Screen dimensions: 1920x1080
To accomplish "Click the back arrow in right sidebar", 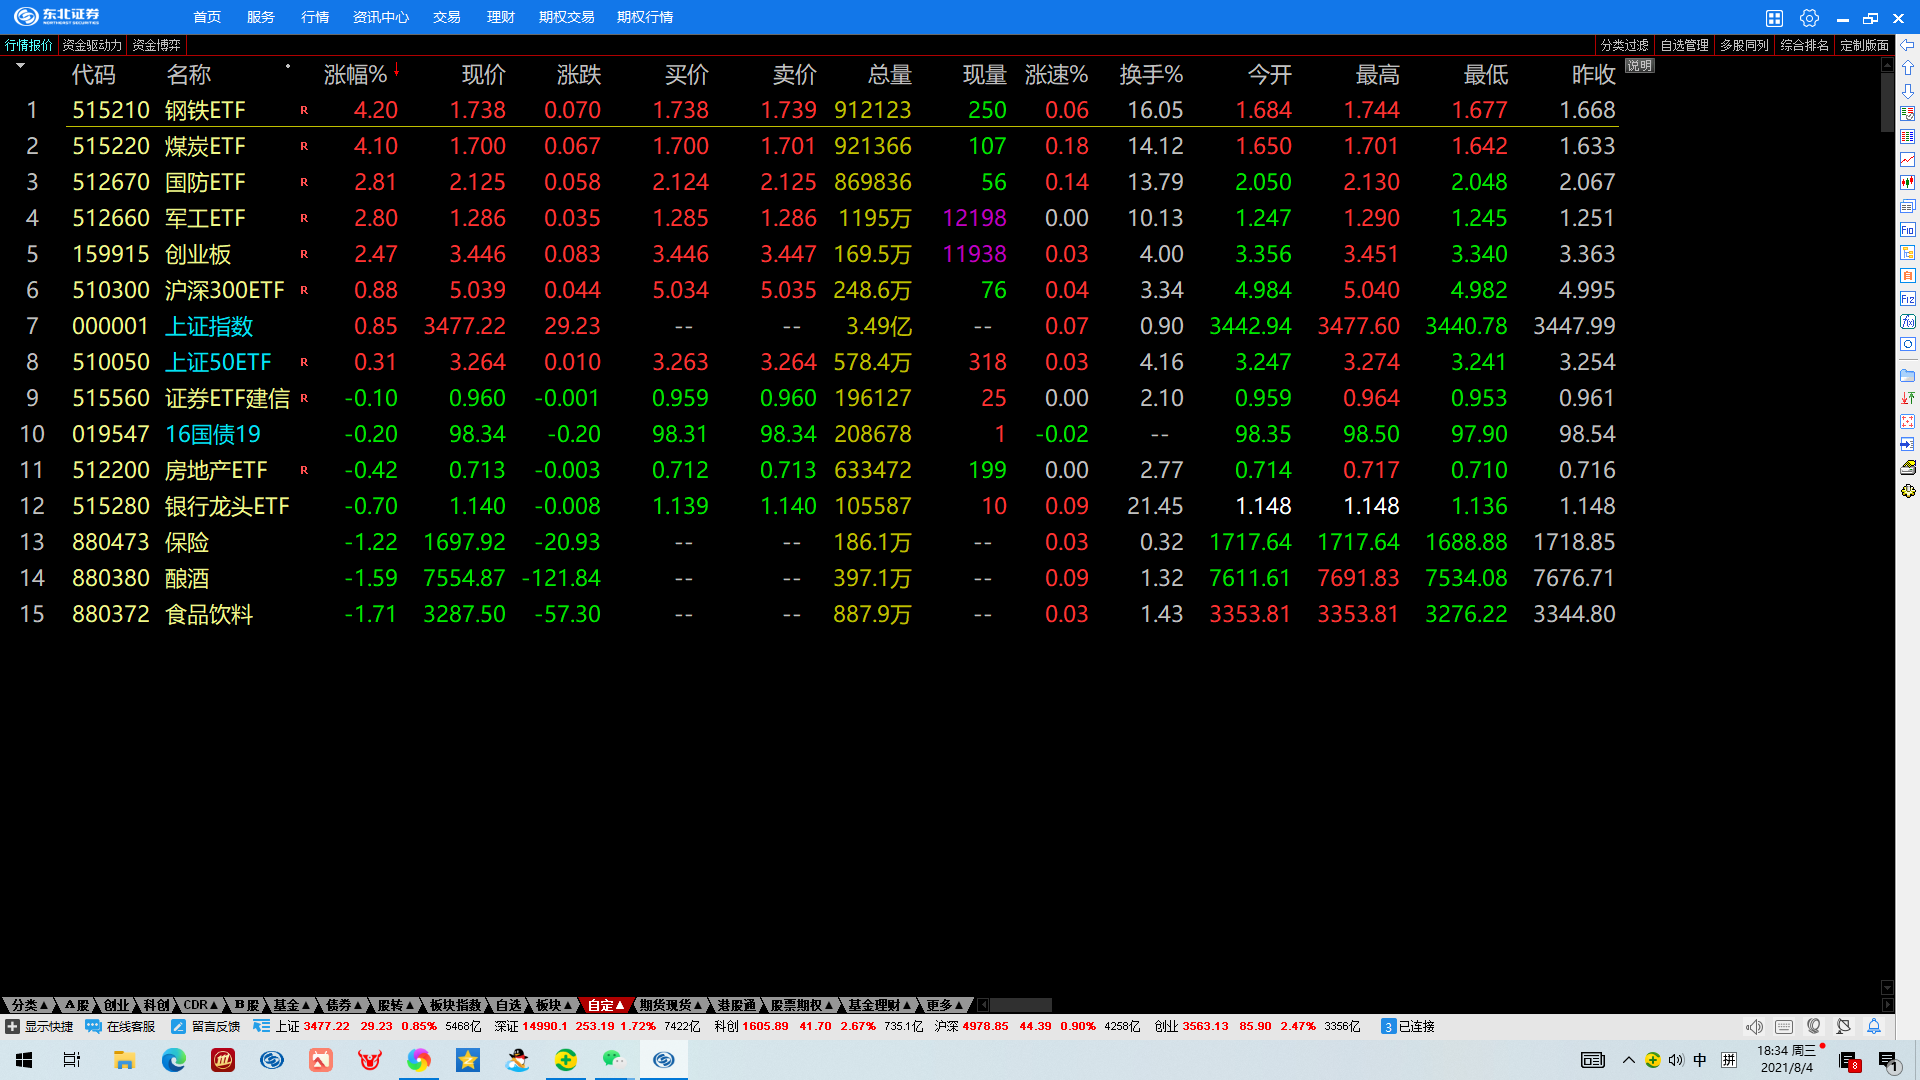I will click(x=1908, y=45).
